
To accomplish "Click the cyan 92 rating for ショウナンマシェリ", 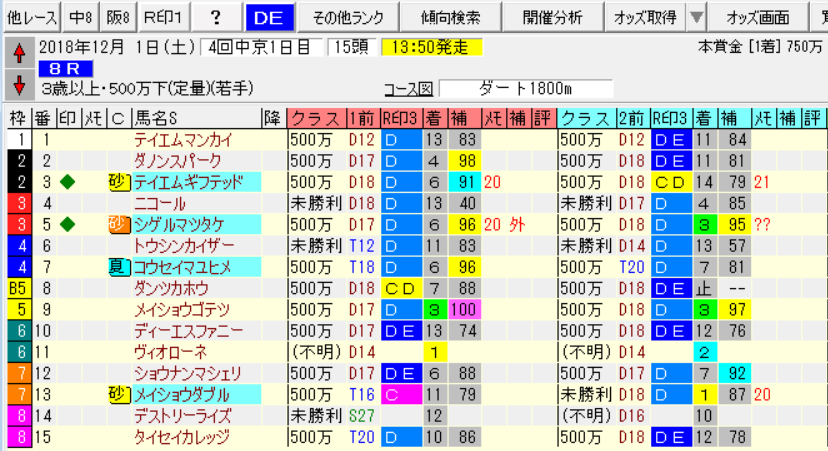I will [736, 373].
